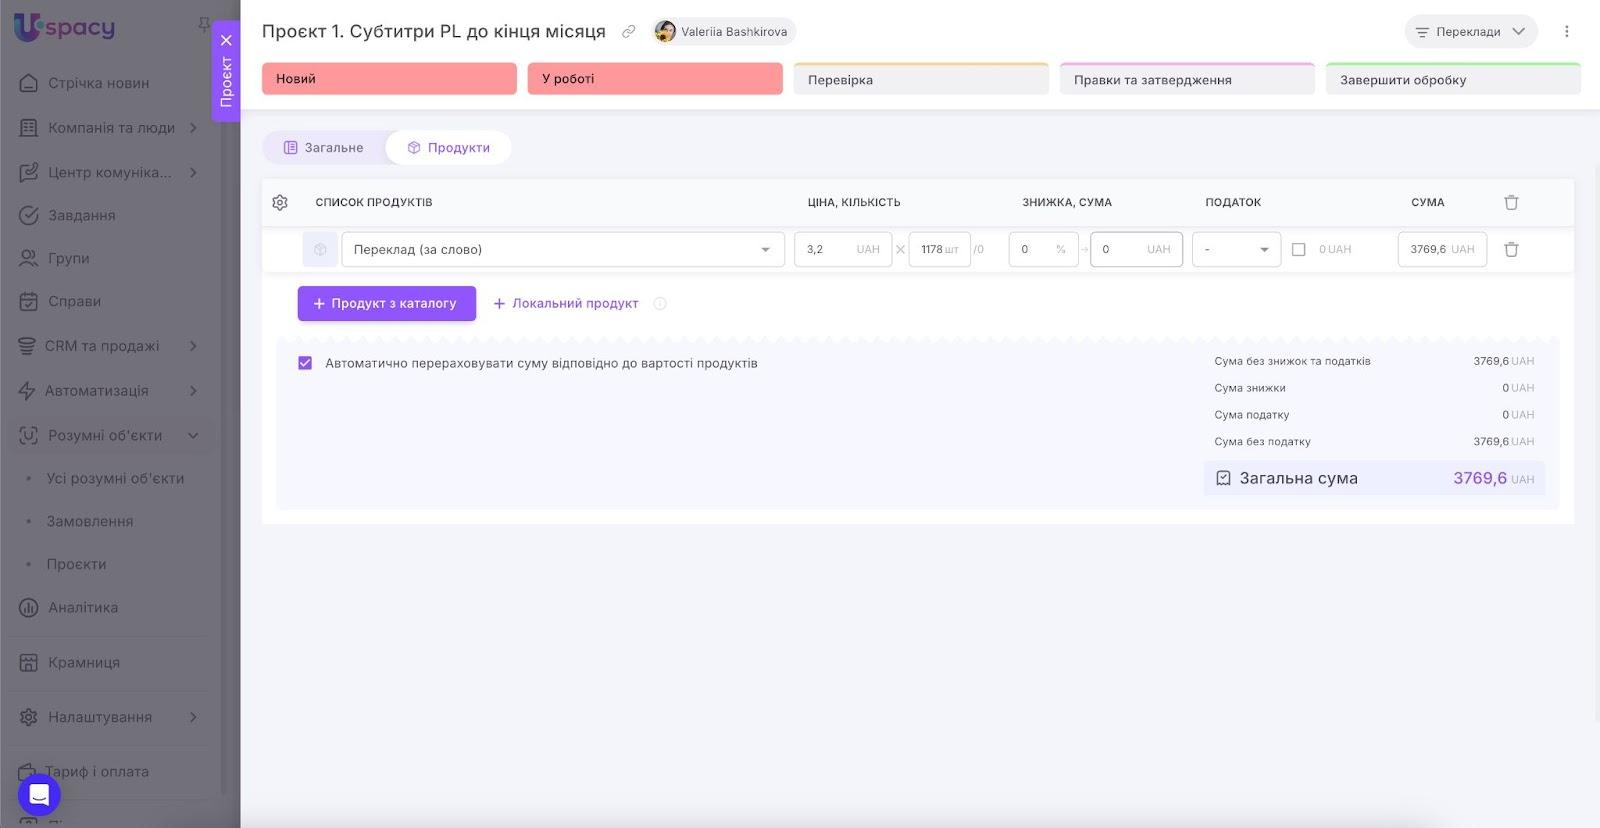Toggle tax included checkbox in product row
1600x828 pixels.
point(1298,249)
